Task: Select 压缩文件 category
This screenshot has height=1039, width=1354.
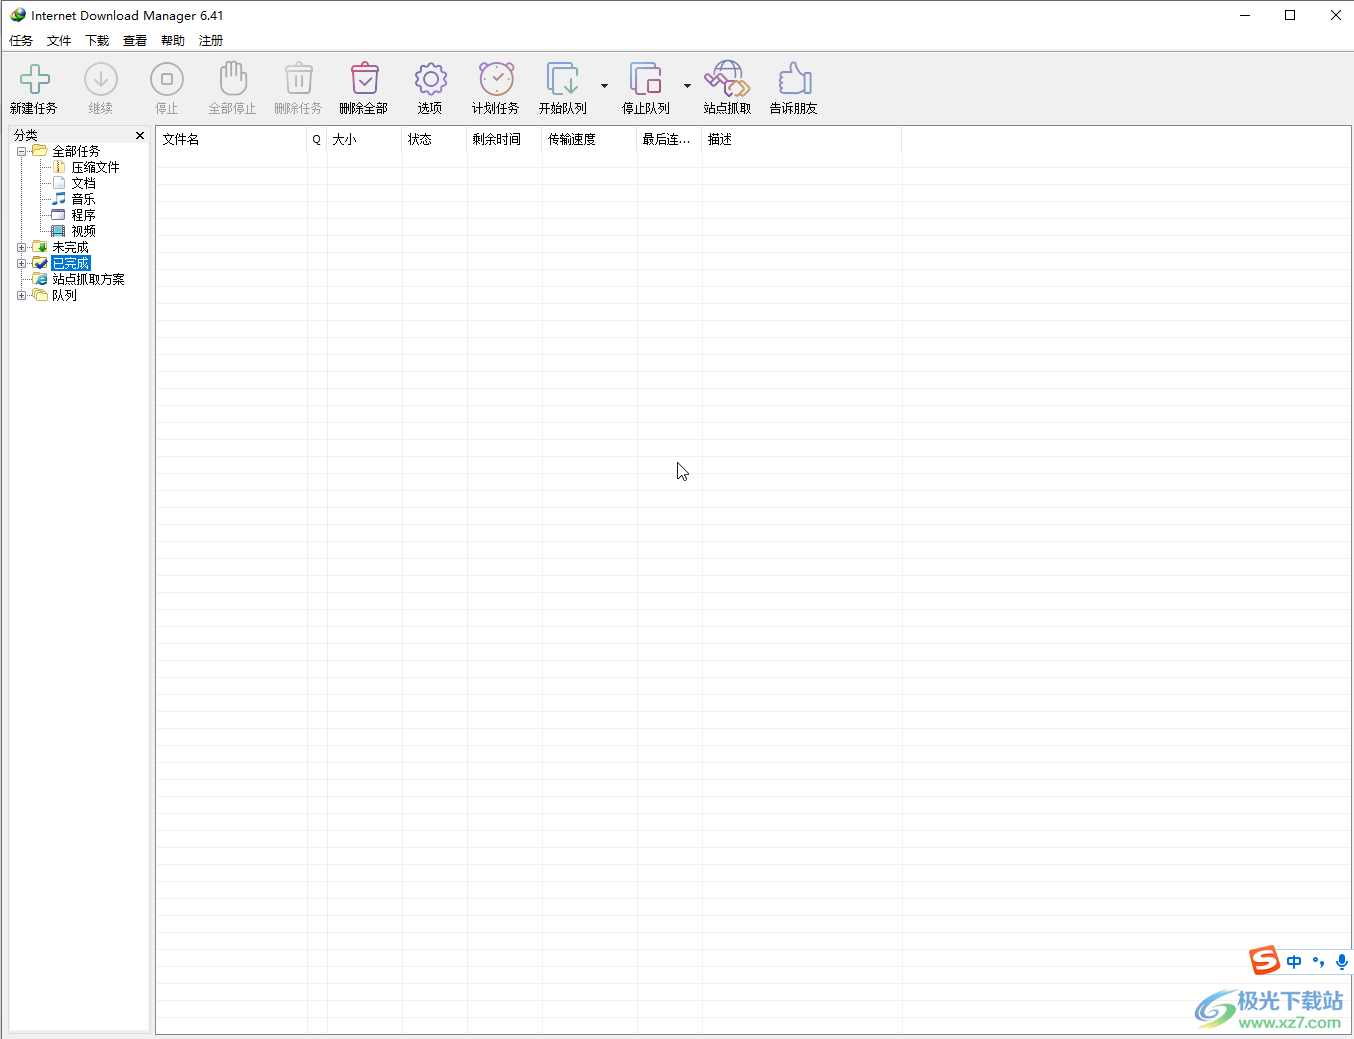Action: click(x=95, y=167)
